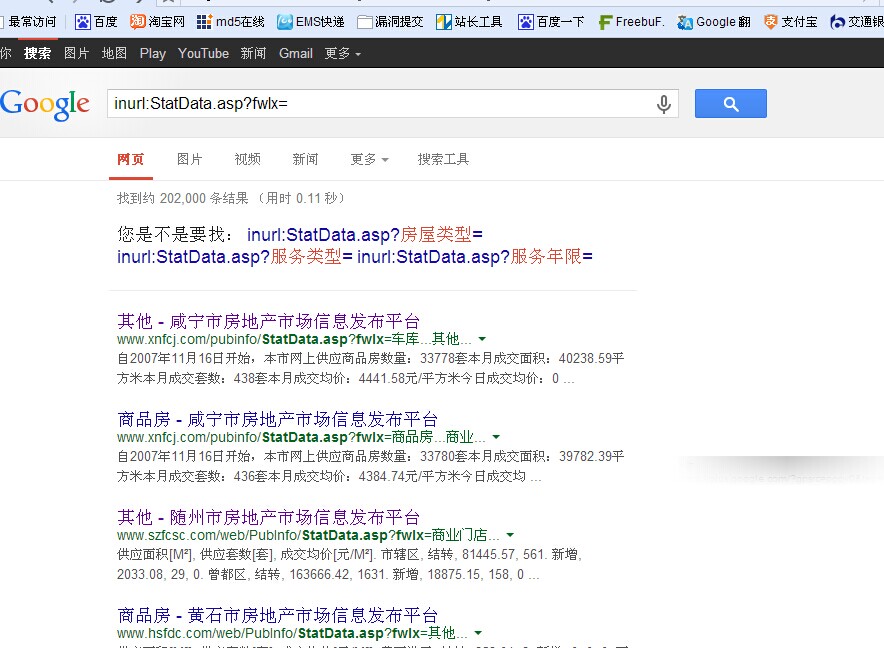Open 搜索工具 search tools
The image size is (884, 648).
point(443,160)
